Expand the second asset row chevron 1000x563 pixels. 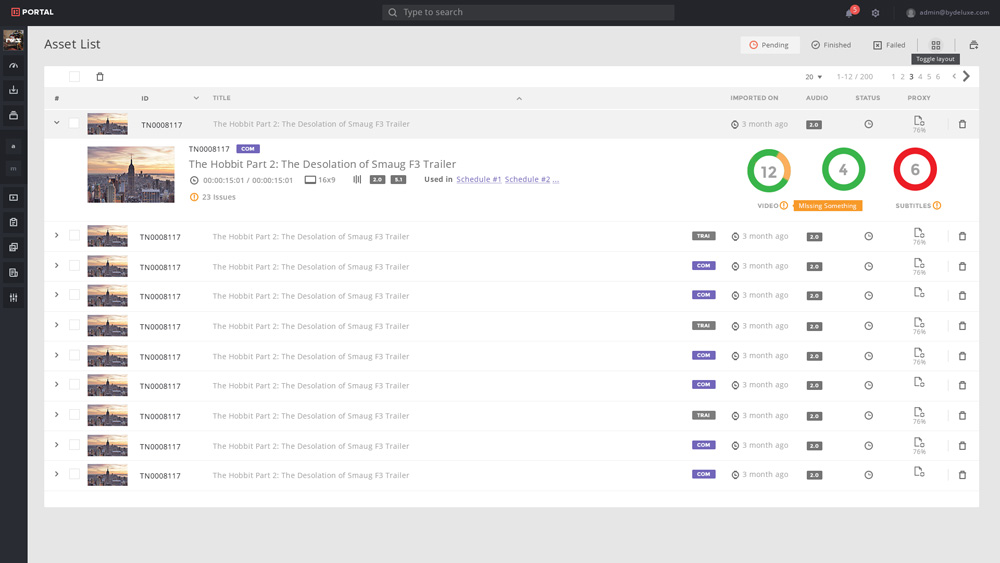(57, 236)
